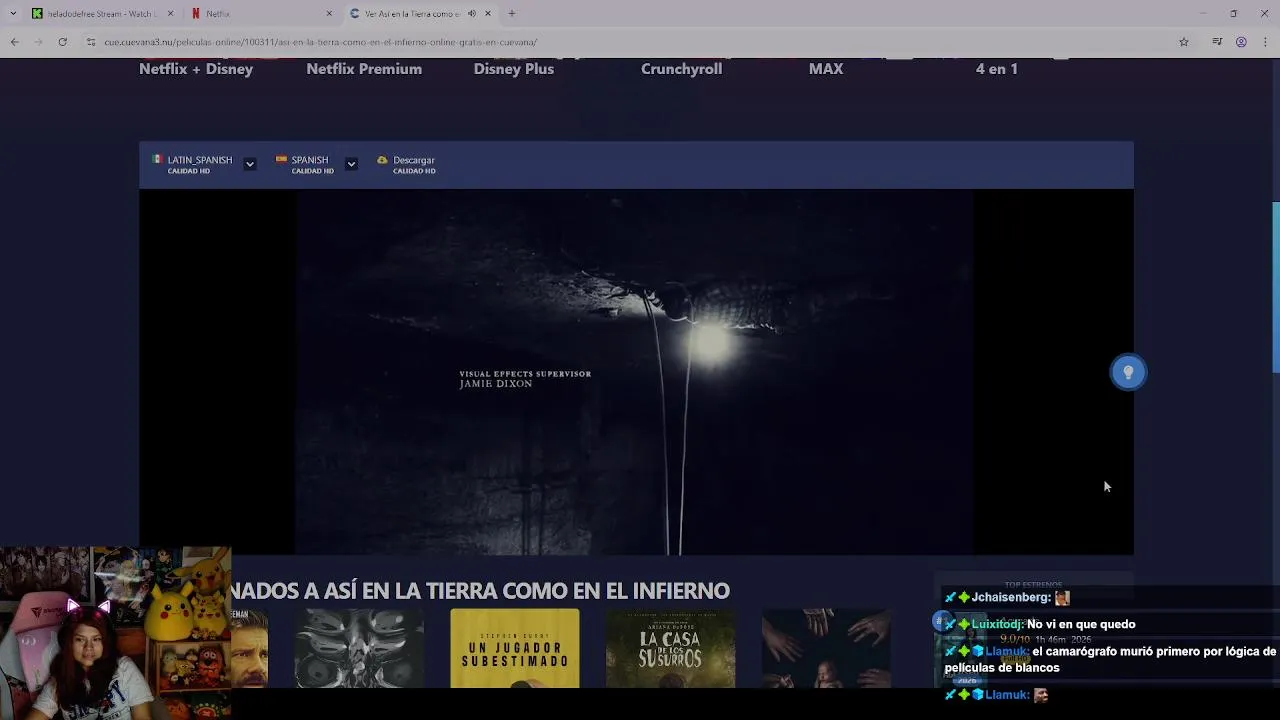Open the Chrome three-dot menu

[1266, 42]
